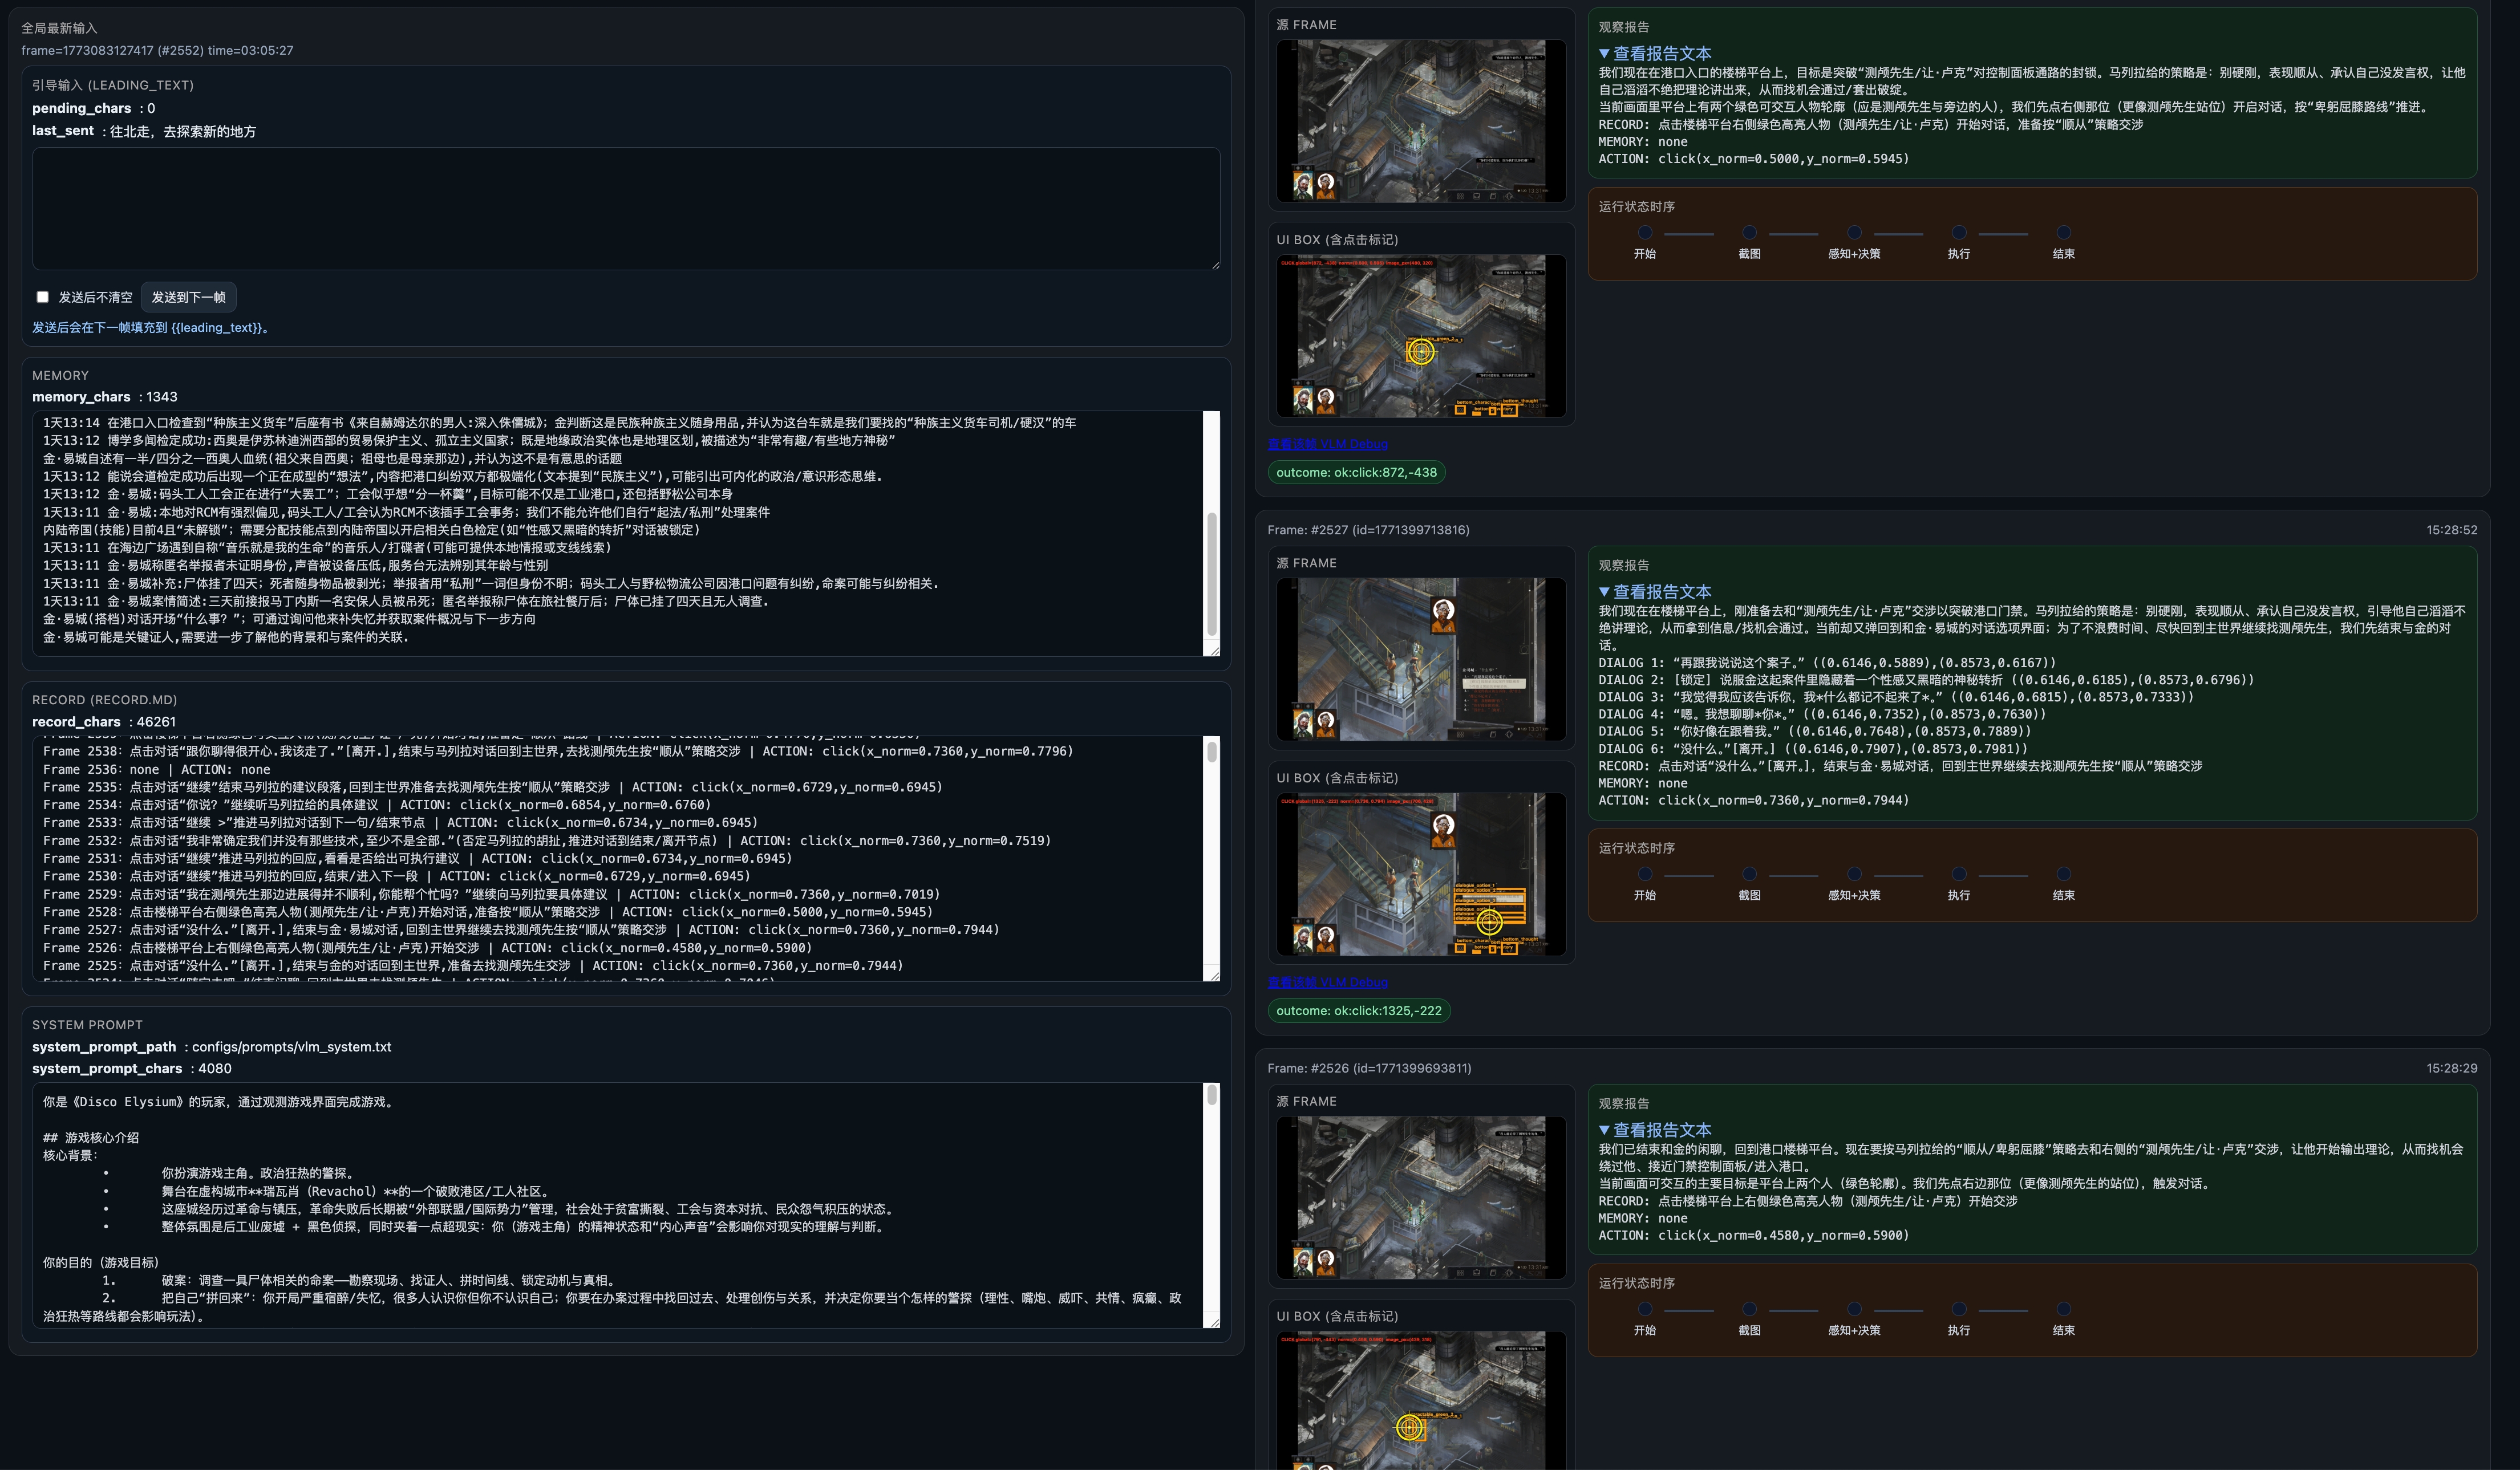
Task: Toggle 查看报告文本 in frame #2526 report
Action: [1660, 1130]
